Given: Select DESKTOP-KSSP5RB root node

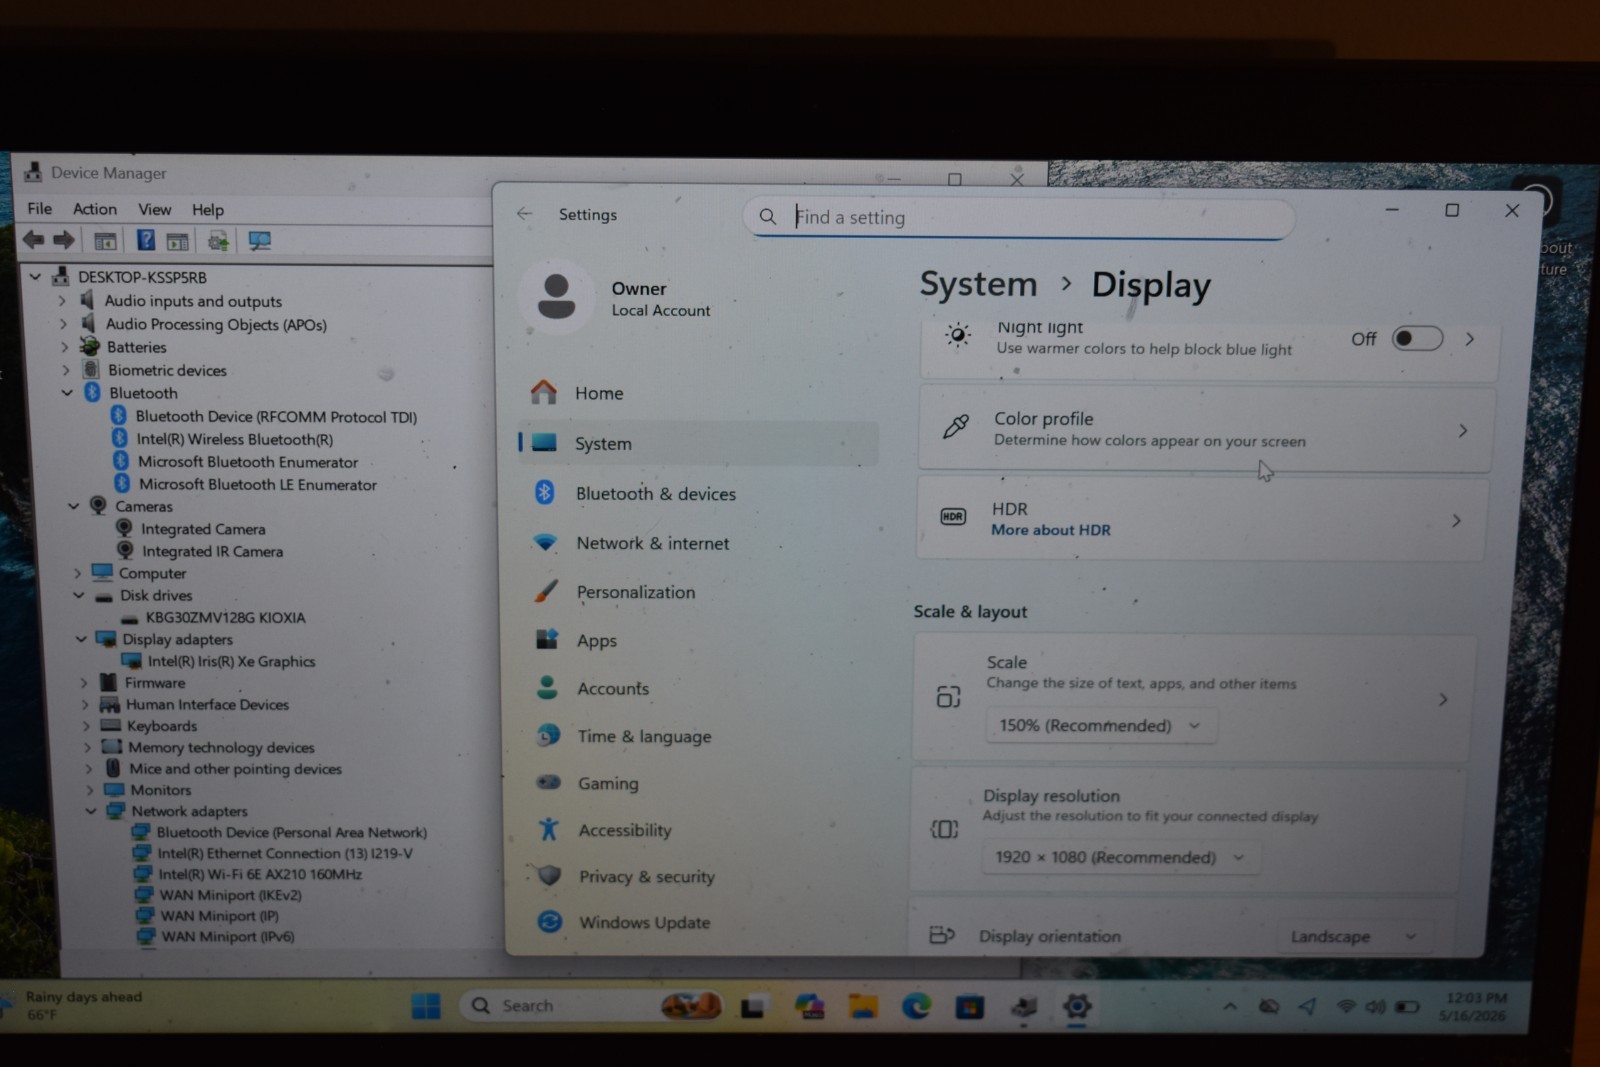Looking at the screenshot, I should (x=142, y=277).
